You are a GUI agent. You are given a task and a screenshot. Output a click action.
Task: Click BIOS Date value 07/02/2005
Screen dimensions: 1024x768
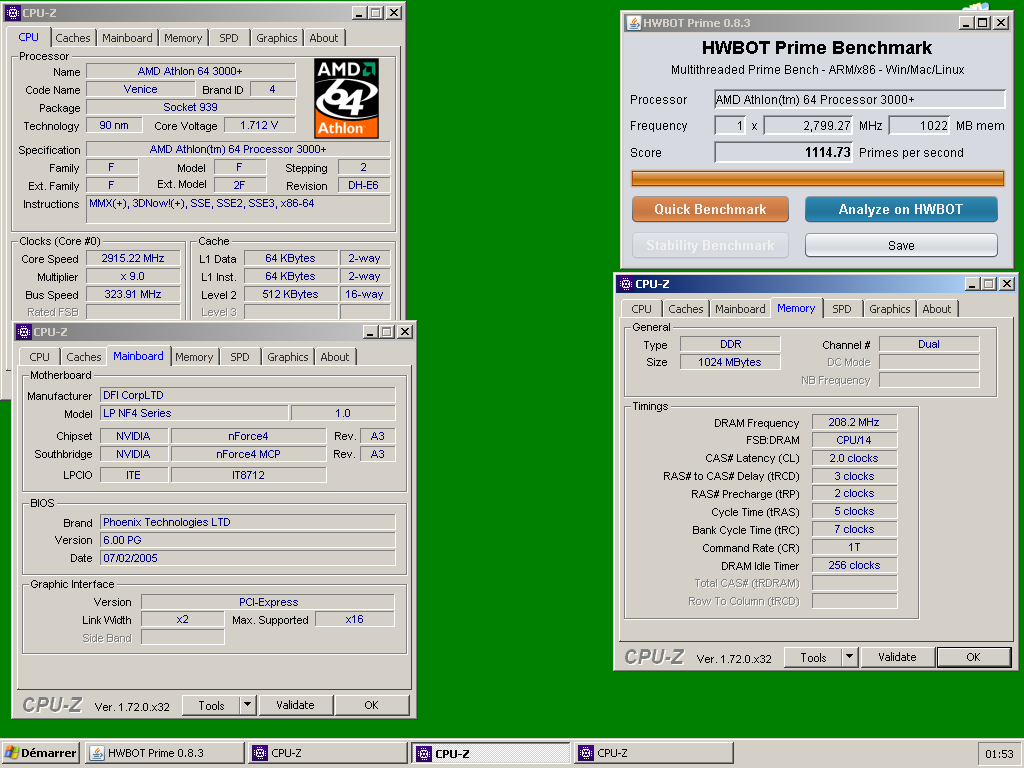pos(248,558)
